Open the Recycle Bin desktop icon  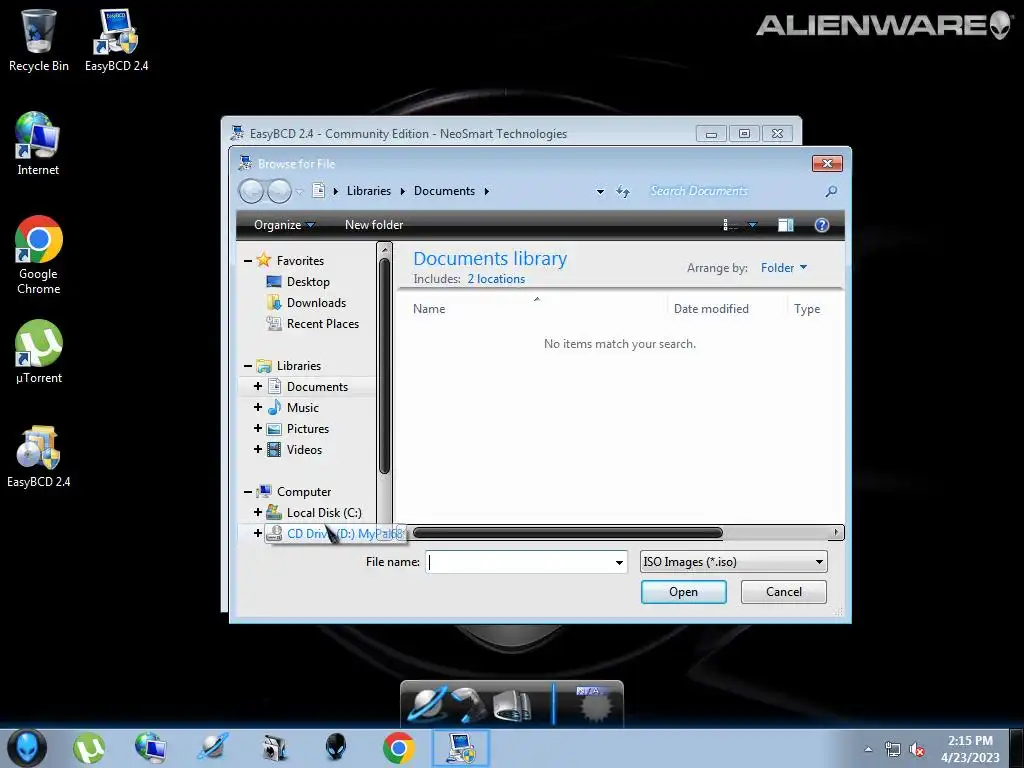point(39,40)
